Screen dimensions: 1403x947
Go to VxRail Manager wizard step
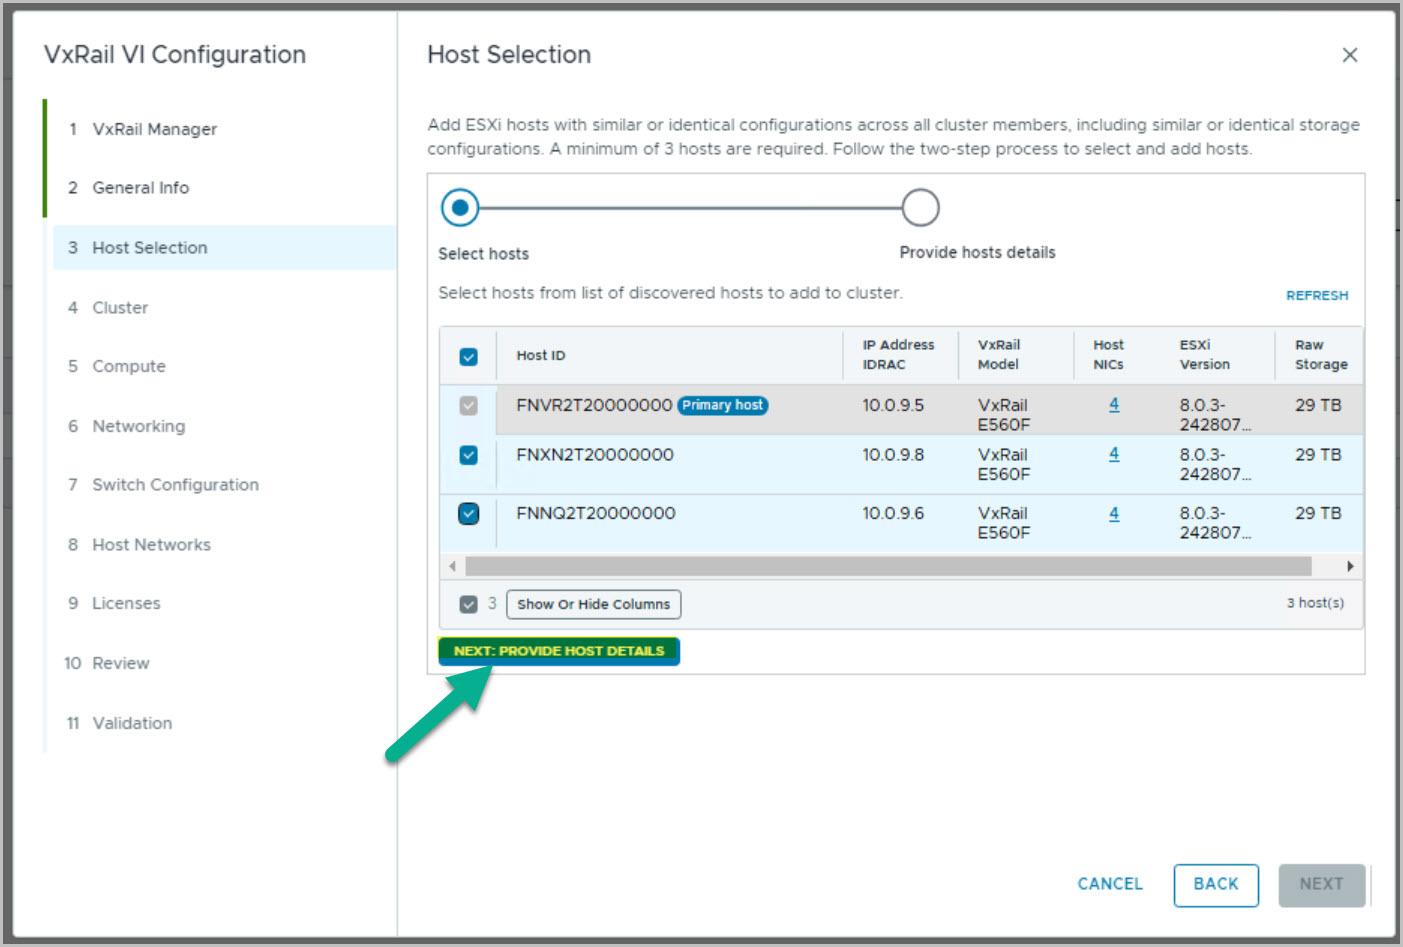click(154, 129)
